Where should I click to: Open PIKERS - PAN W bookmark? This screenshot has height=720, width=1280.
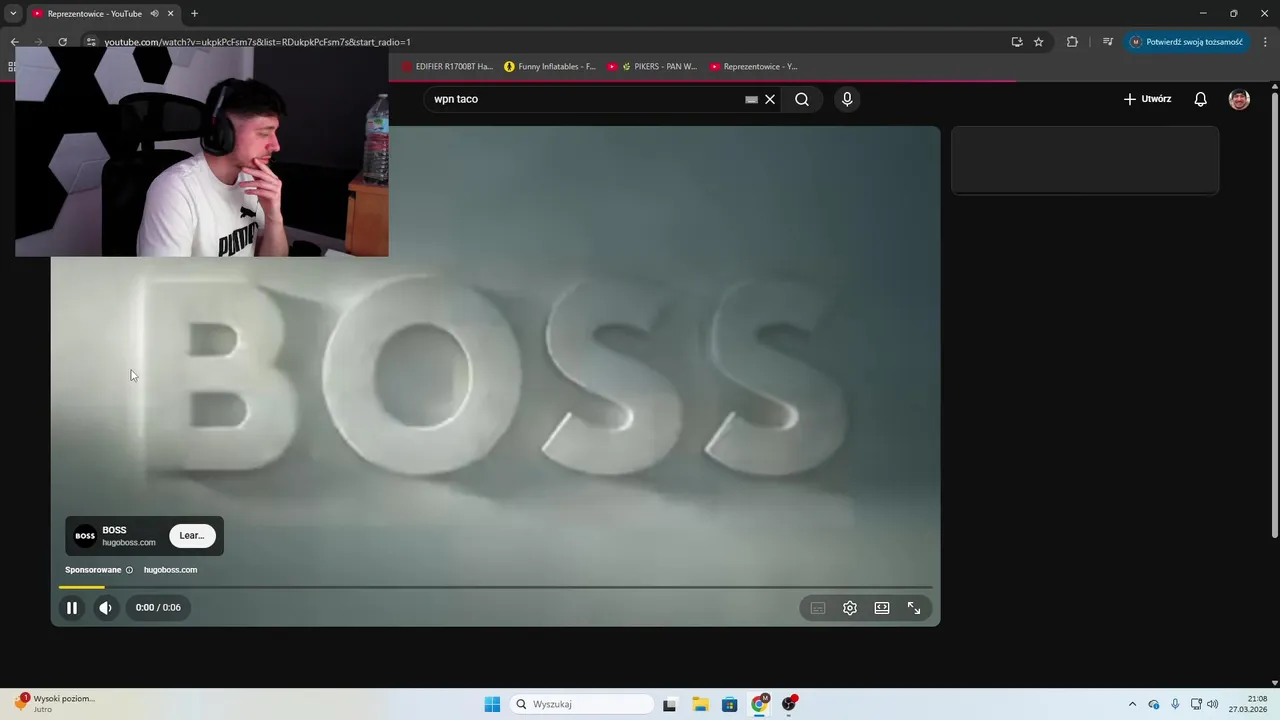(653, 67)
